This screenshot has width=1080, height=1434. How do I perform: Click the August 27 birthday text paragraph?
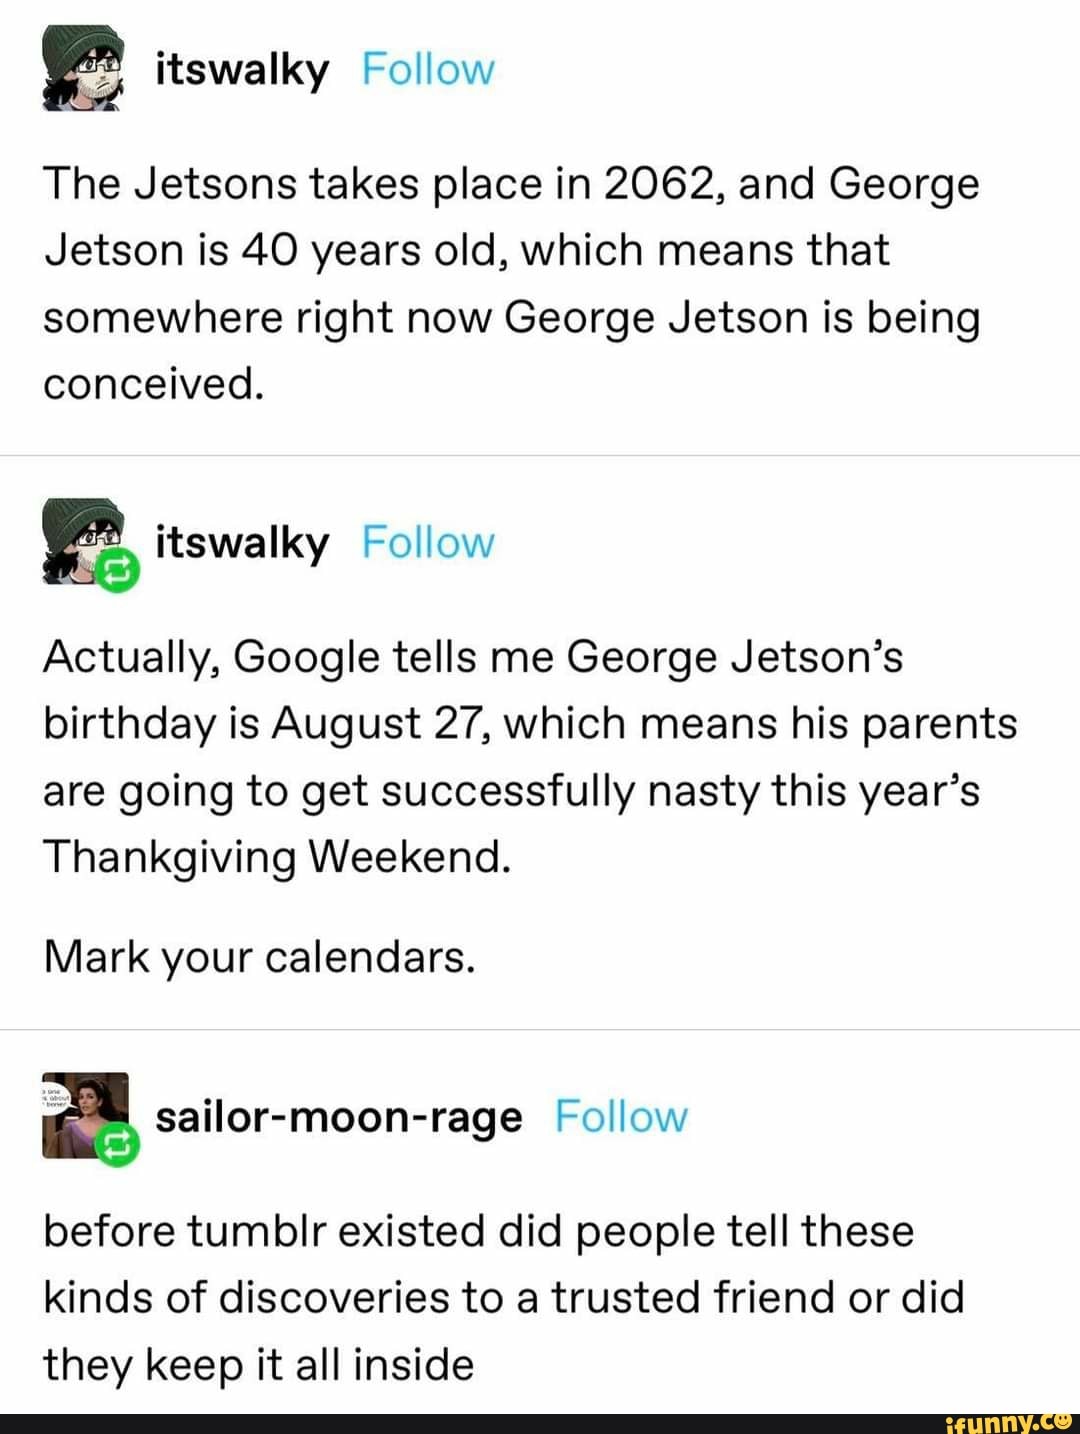(x=530, y=757)
